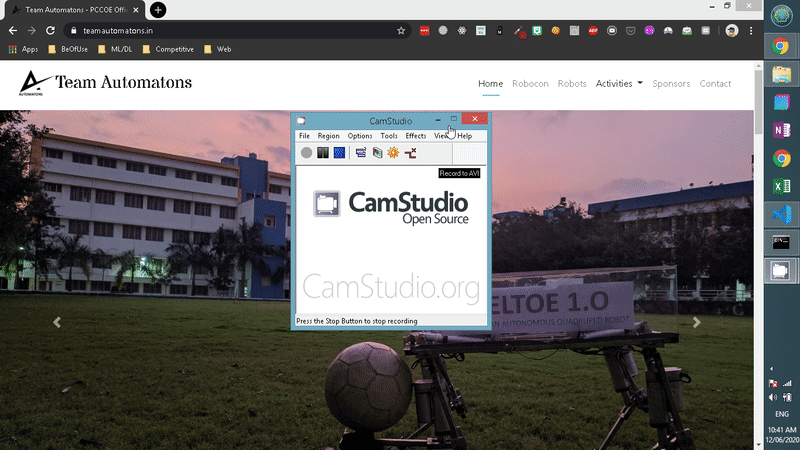Click the browser Forward arrow

31,31
